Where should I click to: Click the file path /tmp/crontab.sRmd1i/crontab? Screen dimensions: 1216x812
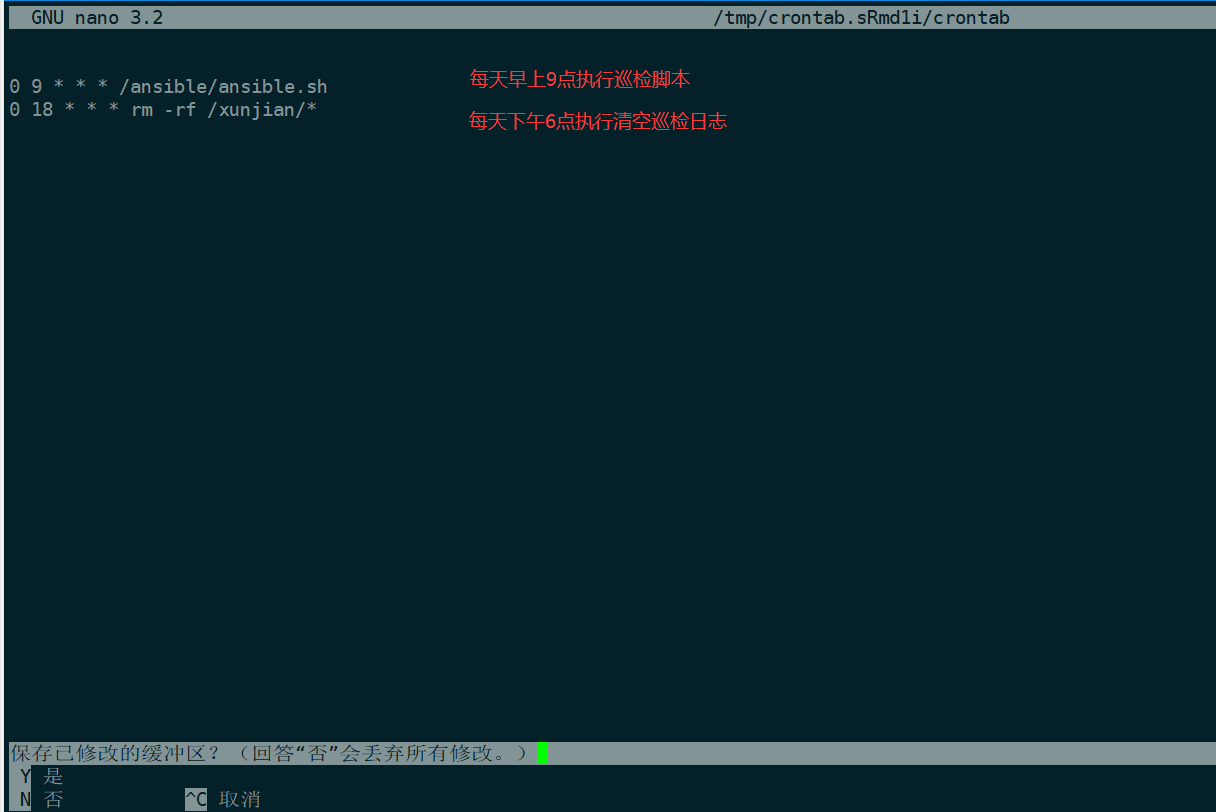tap(860, 16)
